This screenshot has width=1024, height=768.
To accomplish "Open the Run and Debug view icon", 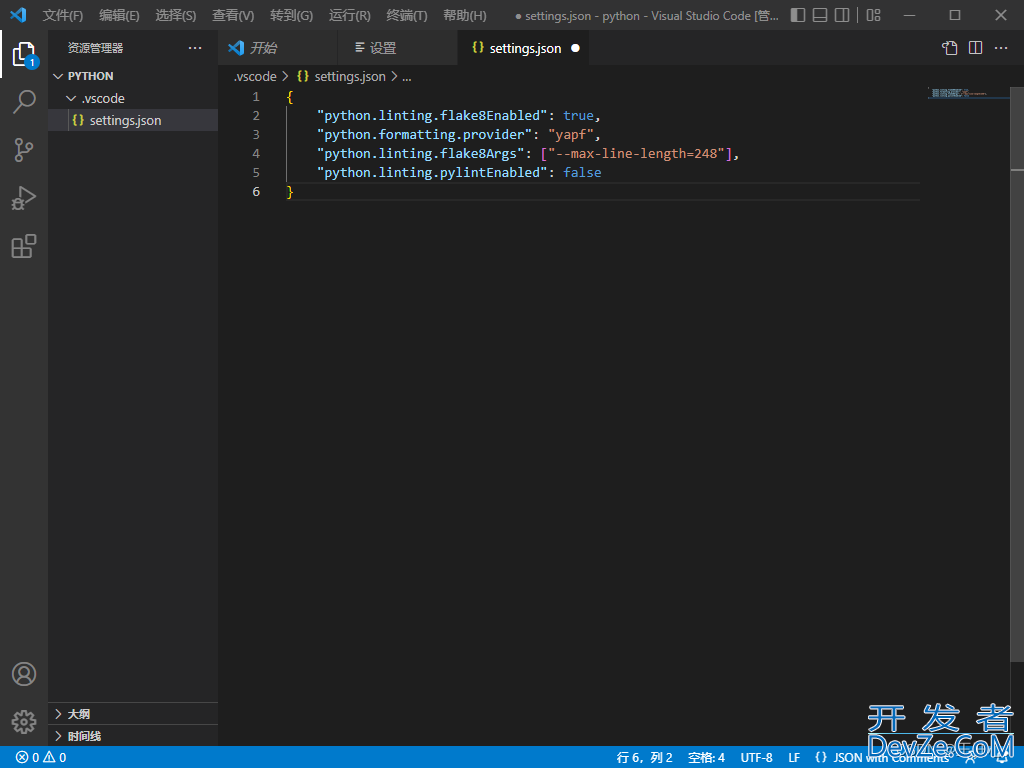I will tap(24, 198).
